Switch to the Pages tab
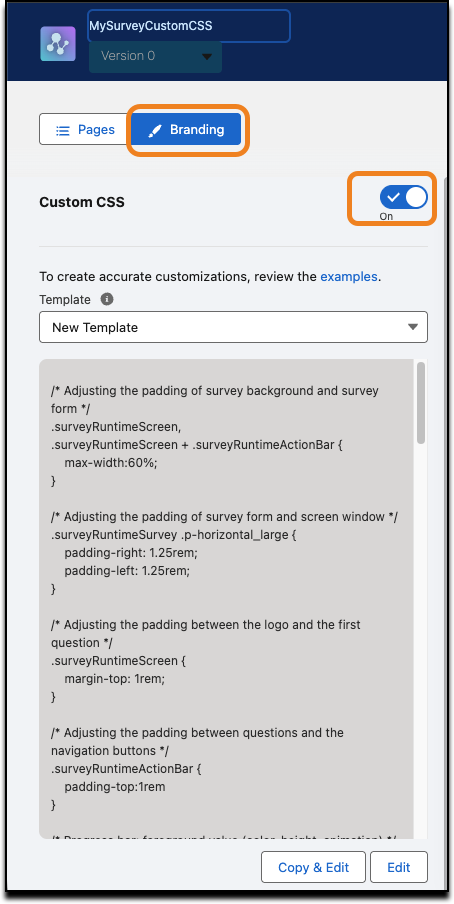Screen dimensions: 454x904 (x=85, y=129)
